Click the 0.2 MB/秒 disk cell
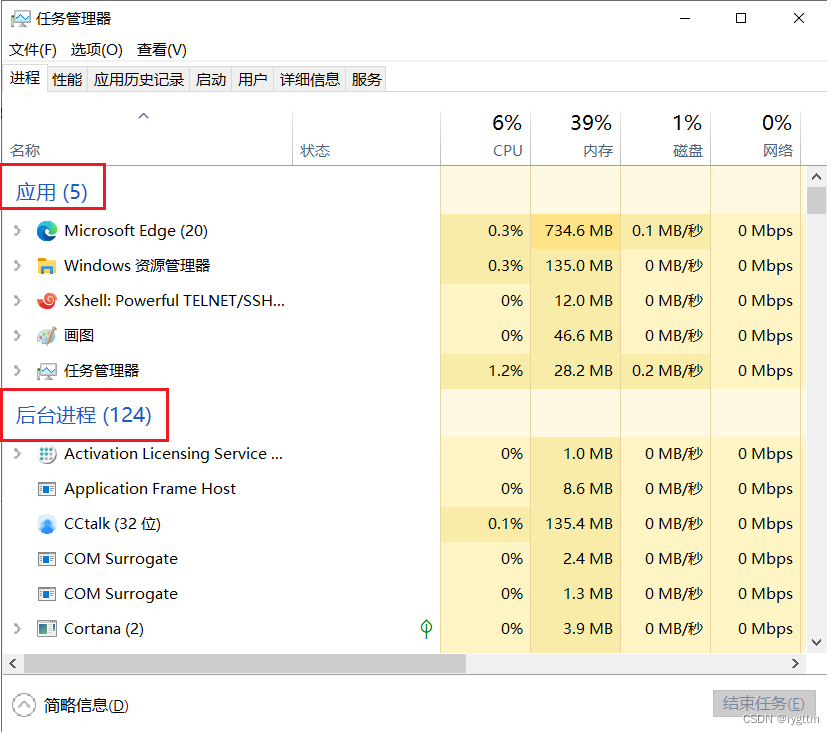Image resolution: width=835 pixels, height=735 pixels. click(666, 371)
